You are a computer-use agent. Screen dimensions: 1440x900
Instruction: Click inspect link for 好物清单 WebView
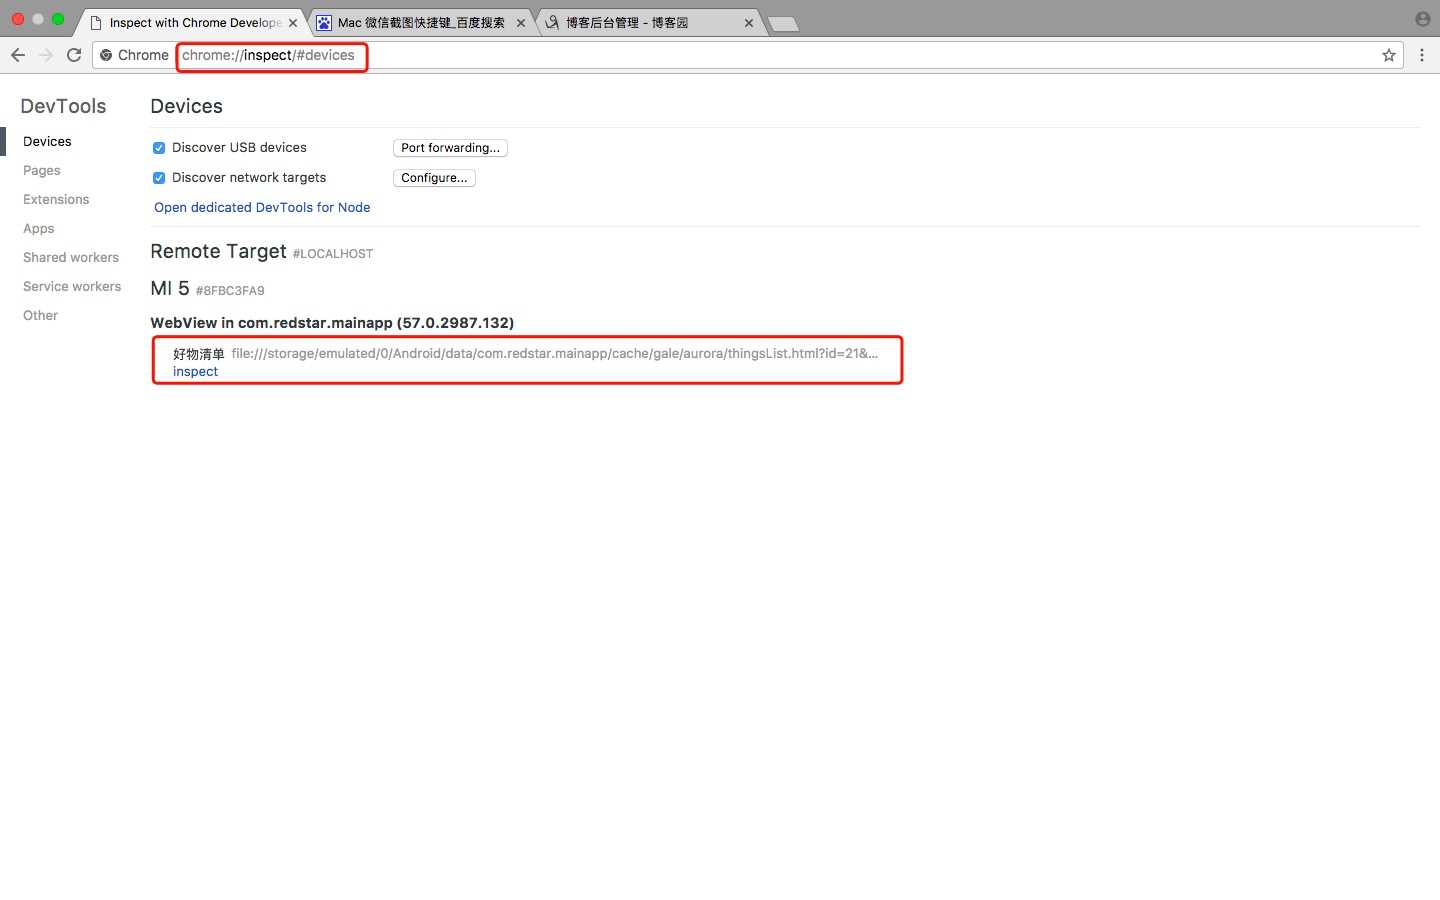pos(195,371)
